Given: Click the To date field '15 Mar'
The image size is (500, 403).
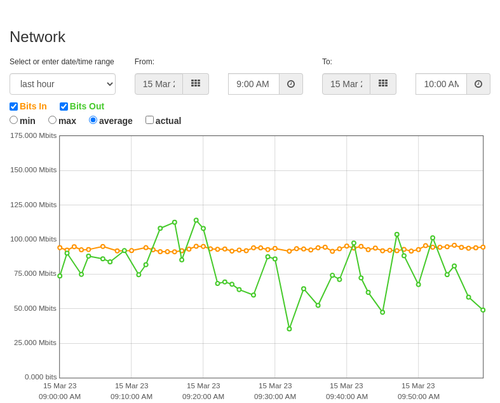Looking at the screenshot, I should pyautogui.click(x=346, y=84).
